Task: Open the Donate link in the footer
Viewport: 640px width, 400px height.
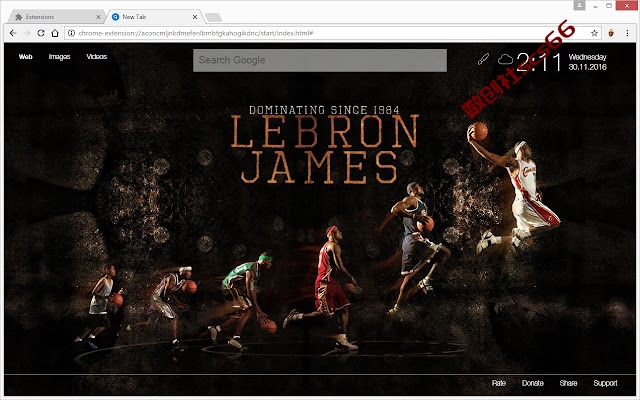Action: pyautogui.click(x=533, y=383)
